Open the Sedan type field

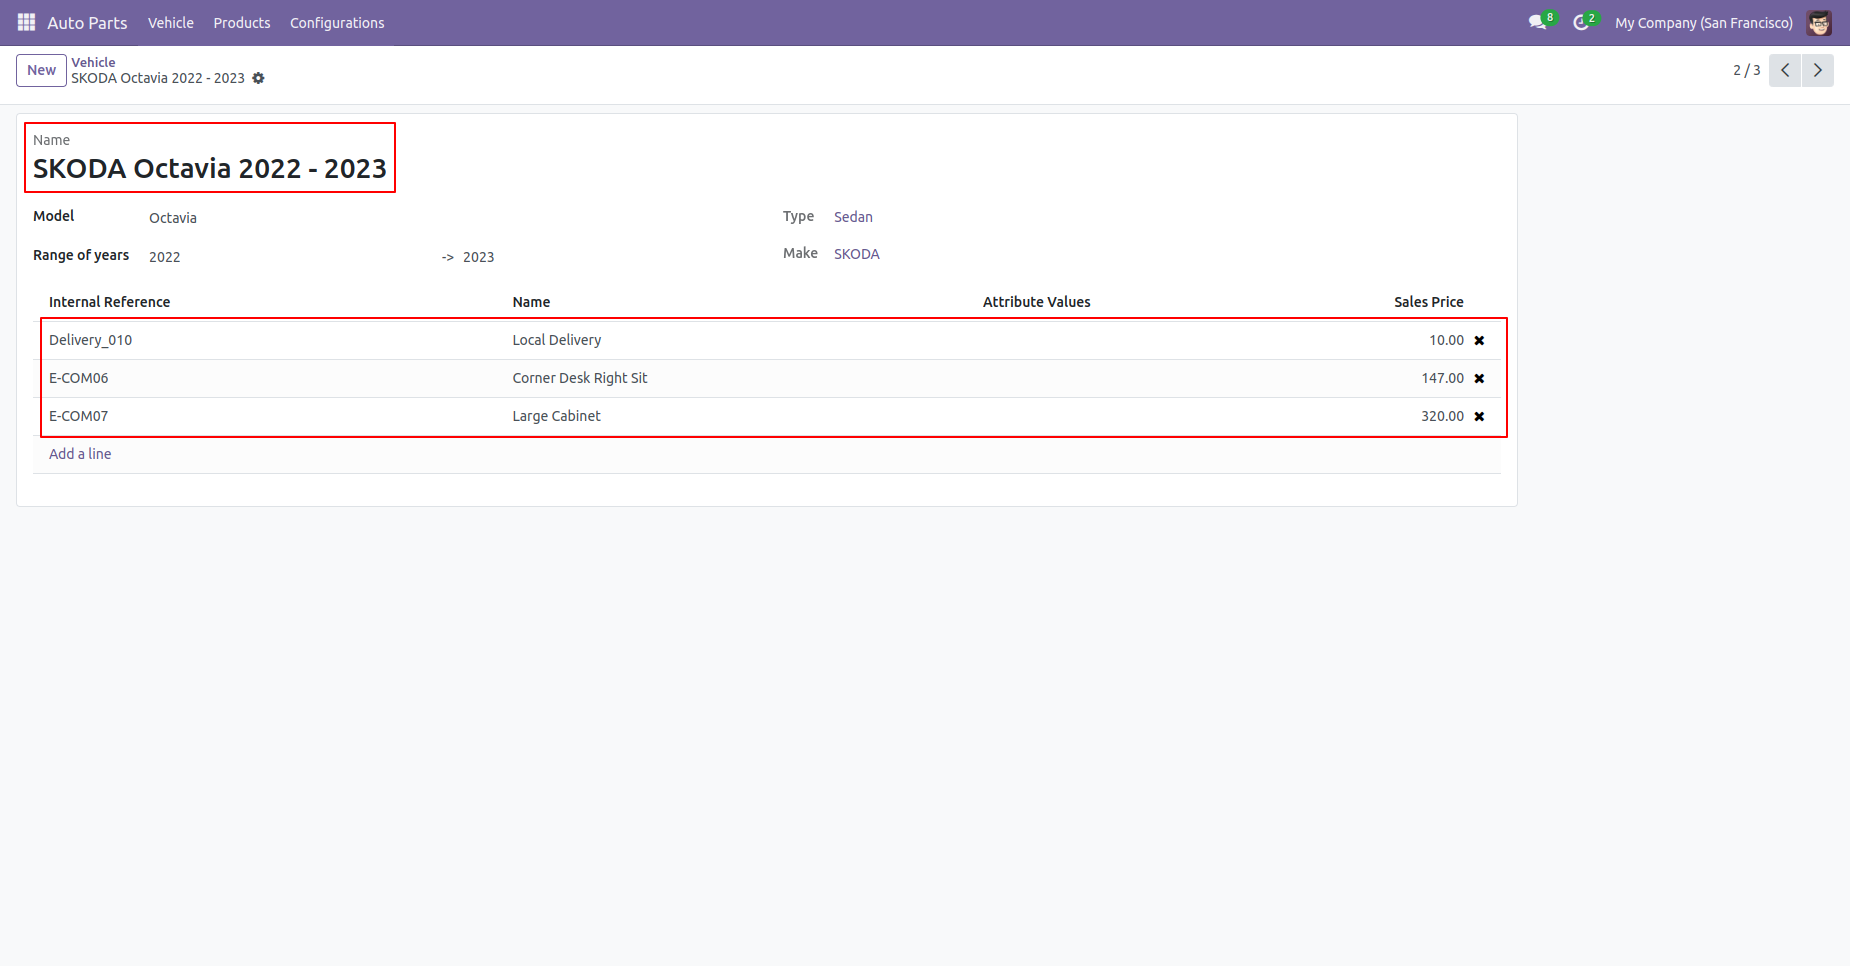(x=853, y=217)
